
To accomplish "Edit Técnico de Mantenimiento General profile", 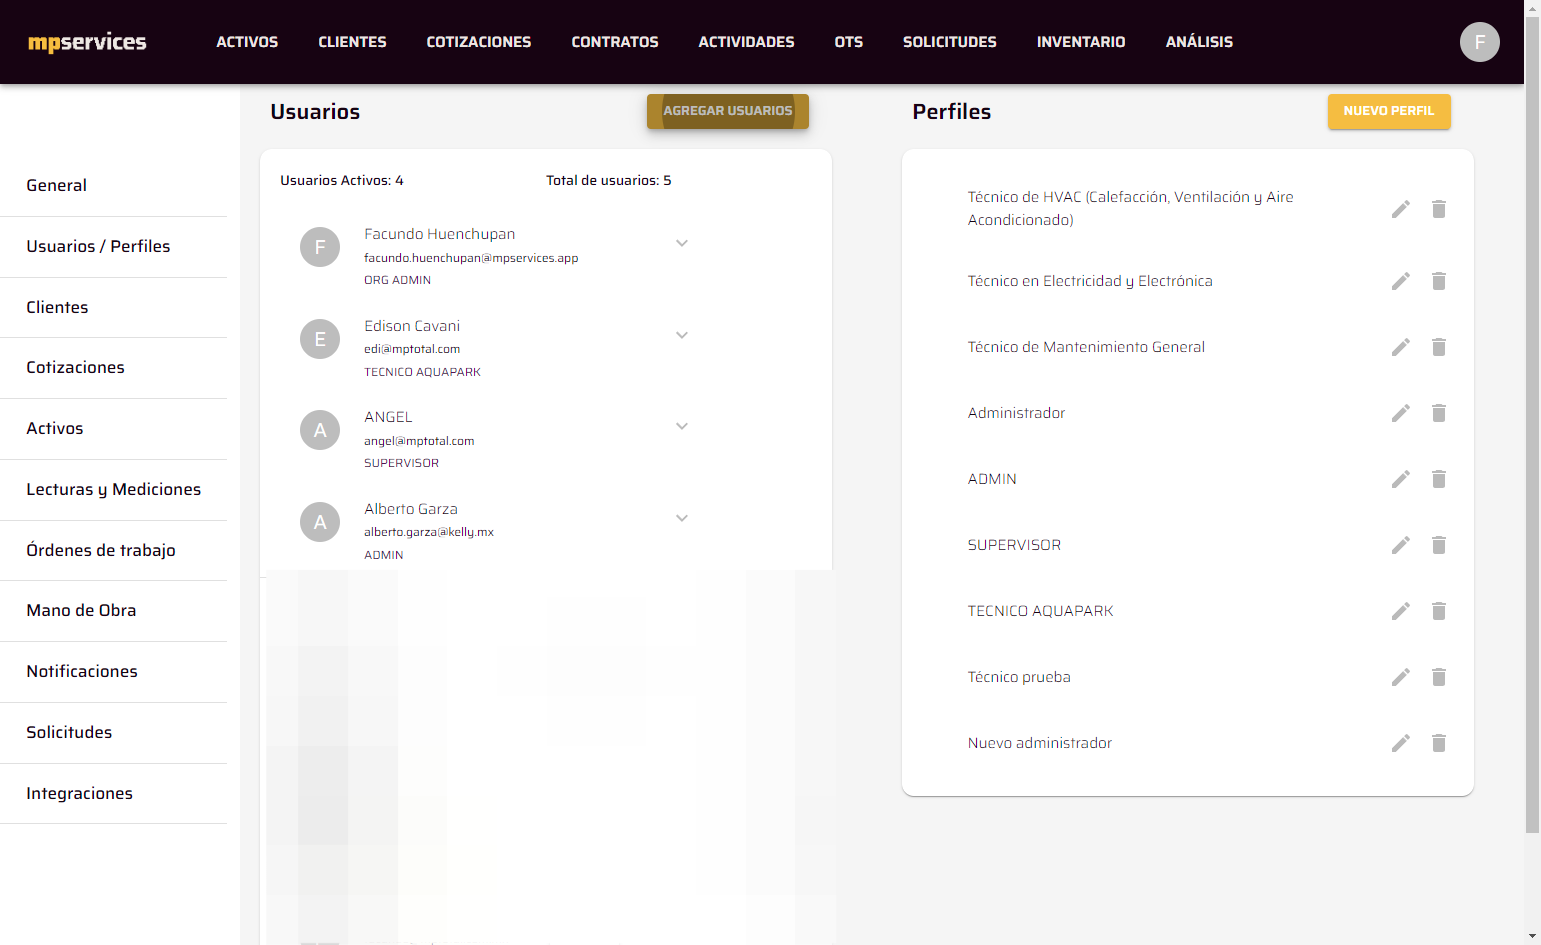I will click(1401, 347).
